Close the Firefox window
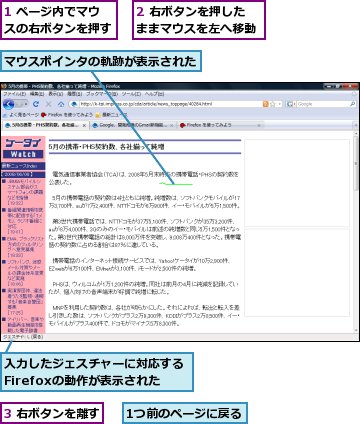360x424 pixels. pos(350,86)
